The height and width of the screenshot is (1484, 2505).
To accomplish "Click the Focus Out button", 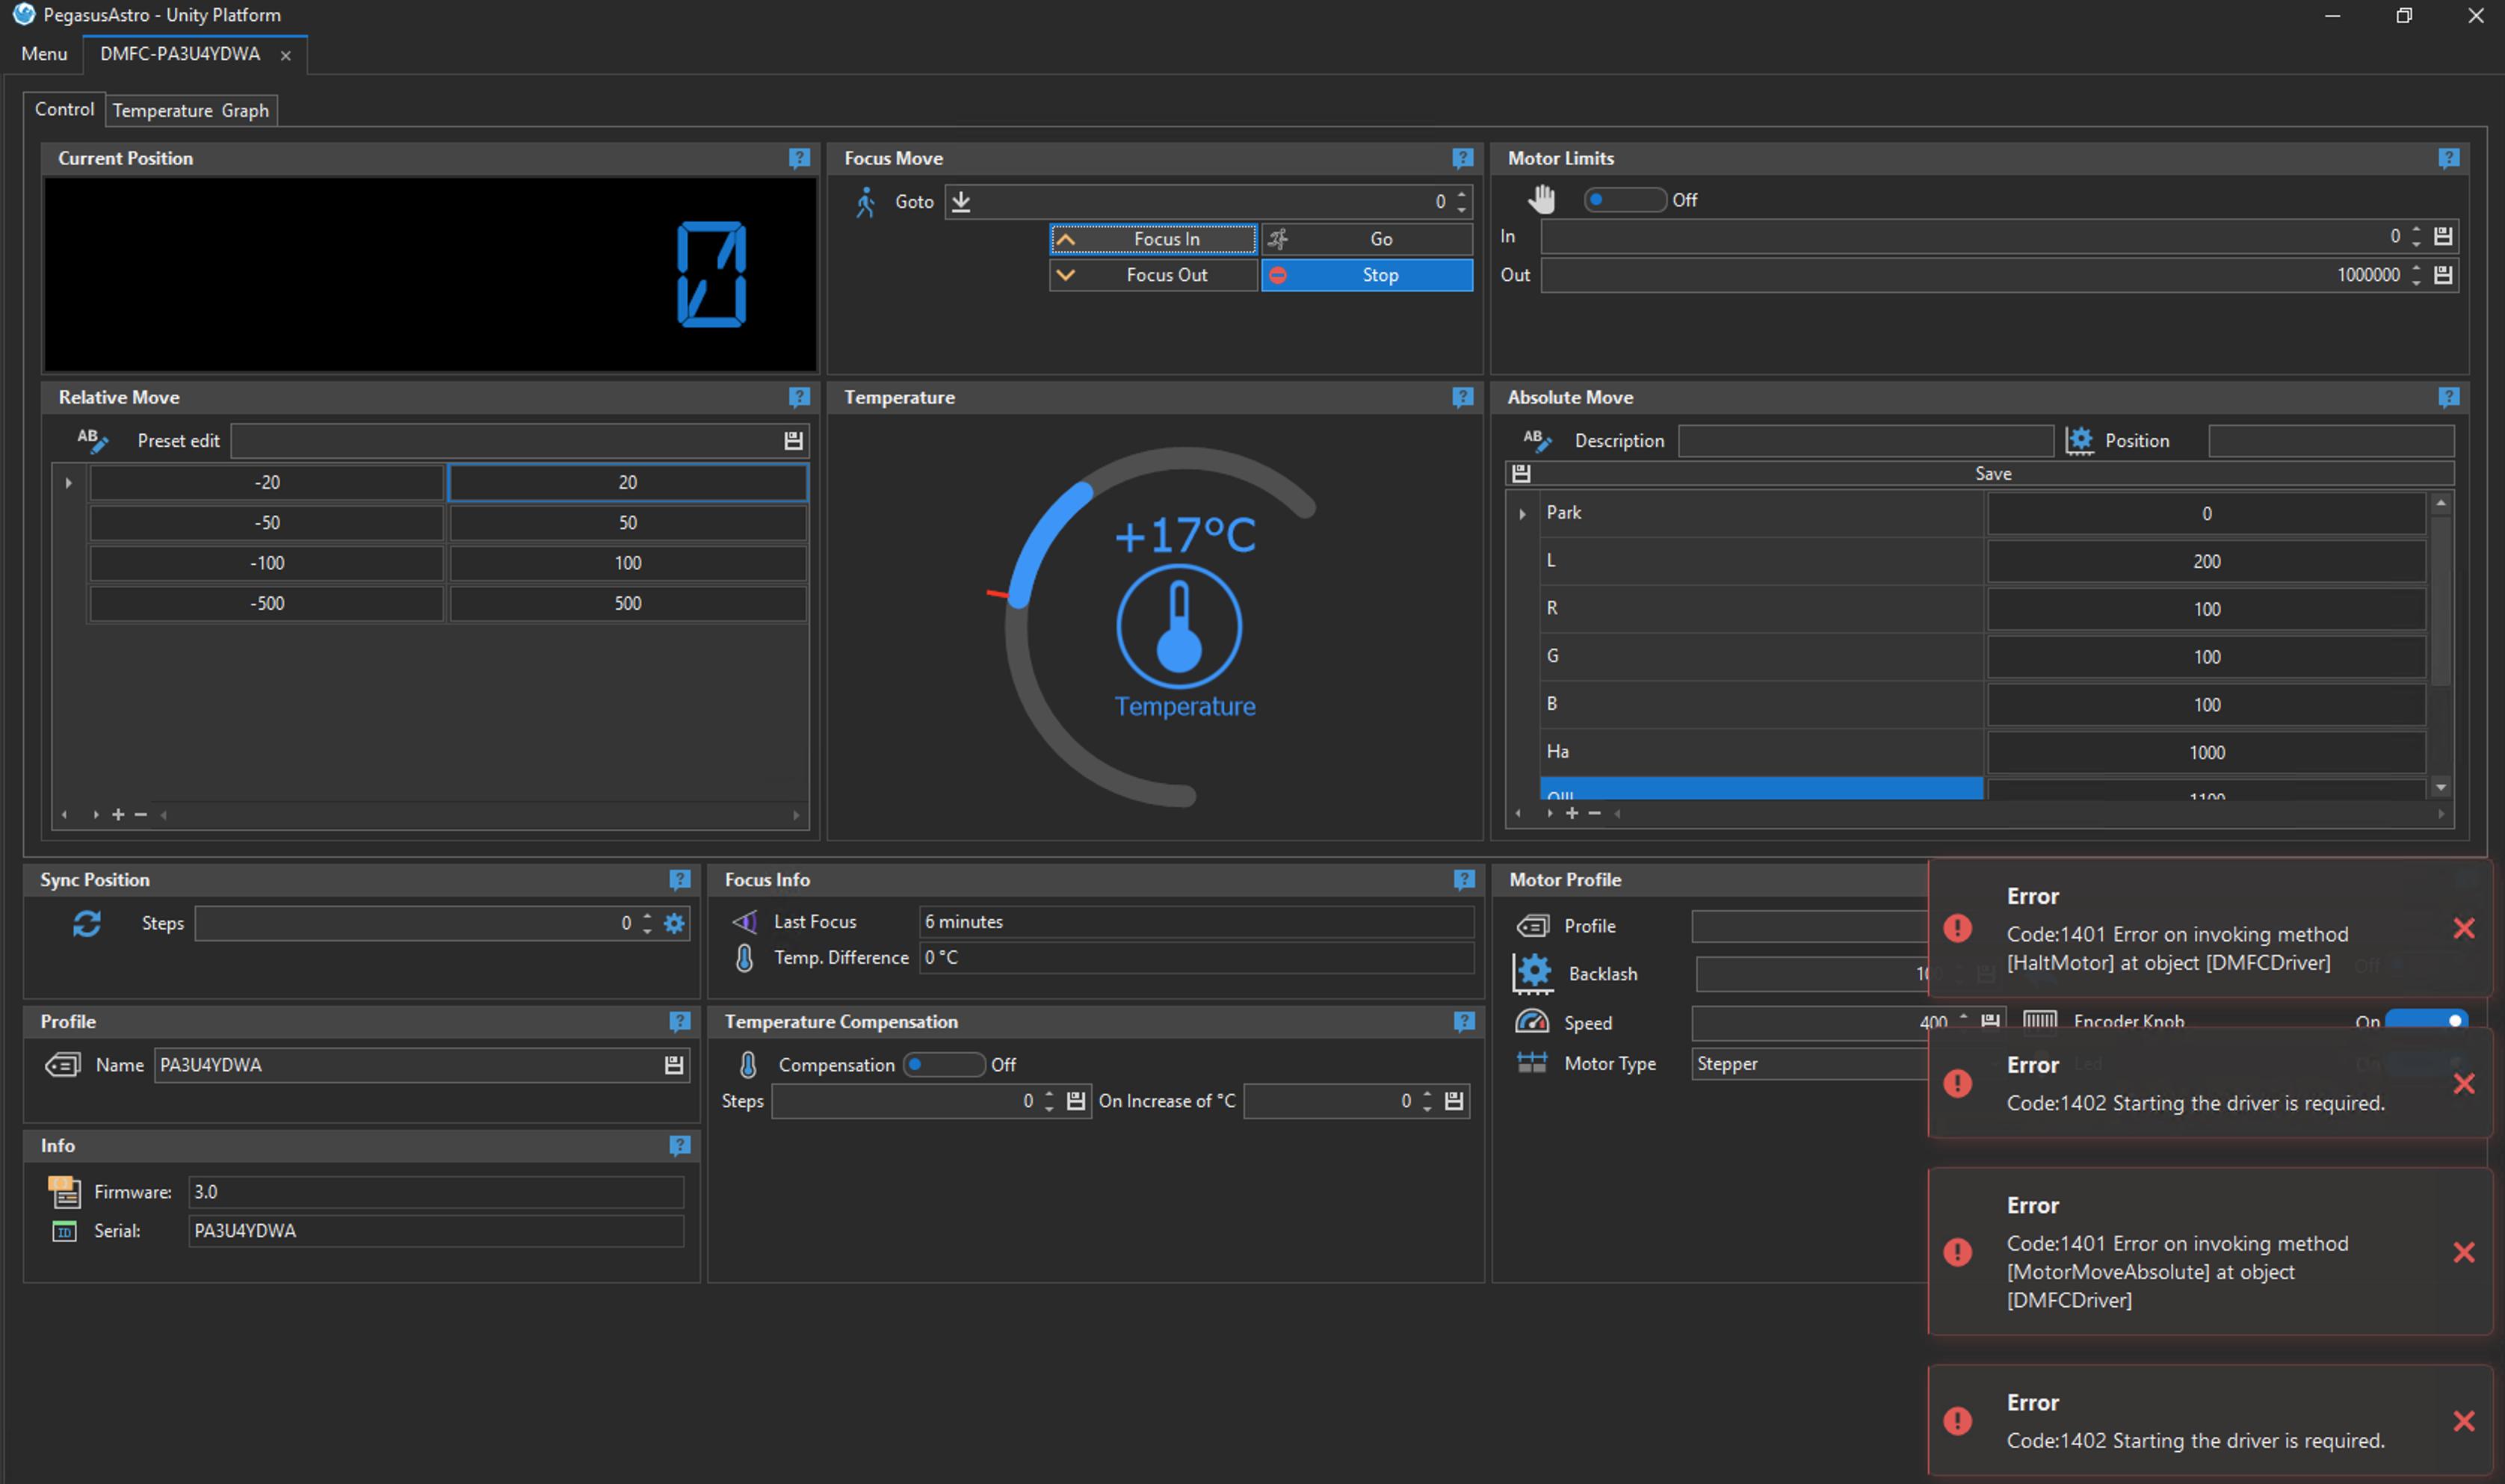I will 1153,275.
